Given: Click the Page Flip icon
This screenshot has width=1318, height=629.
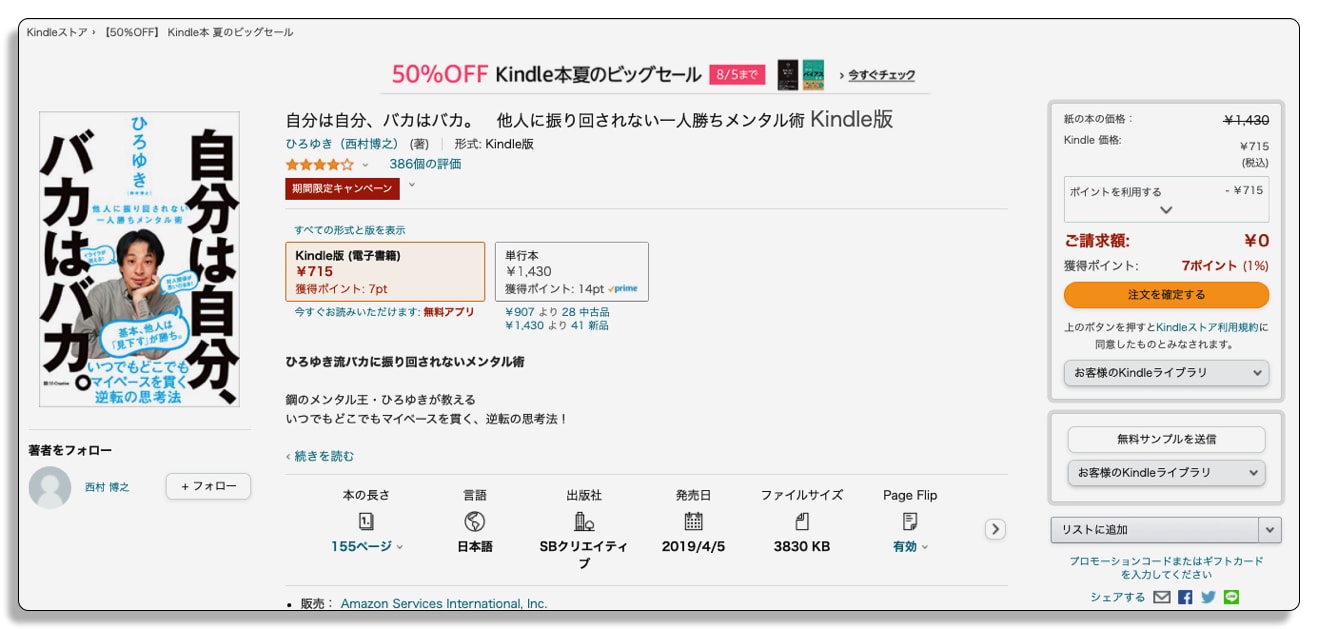Looking at the screenshot, I should (x=910, y=521).
